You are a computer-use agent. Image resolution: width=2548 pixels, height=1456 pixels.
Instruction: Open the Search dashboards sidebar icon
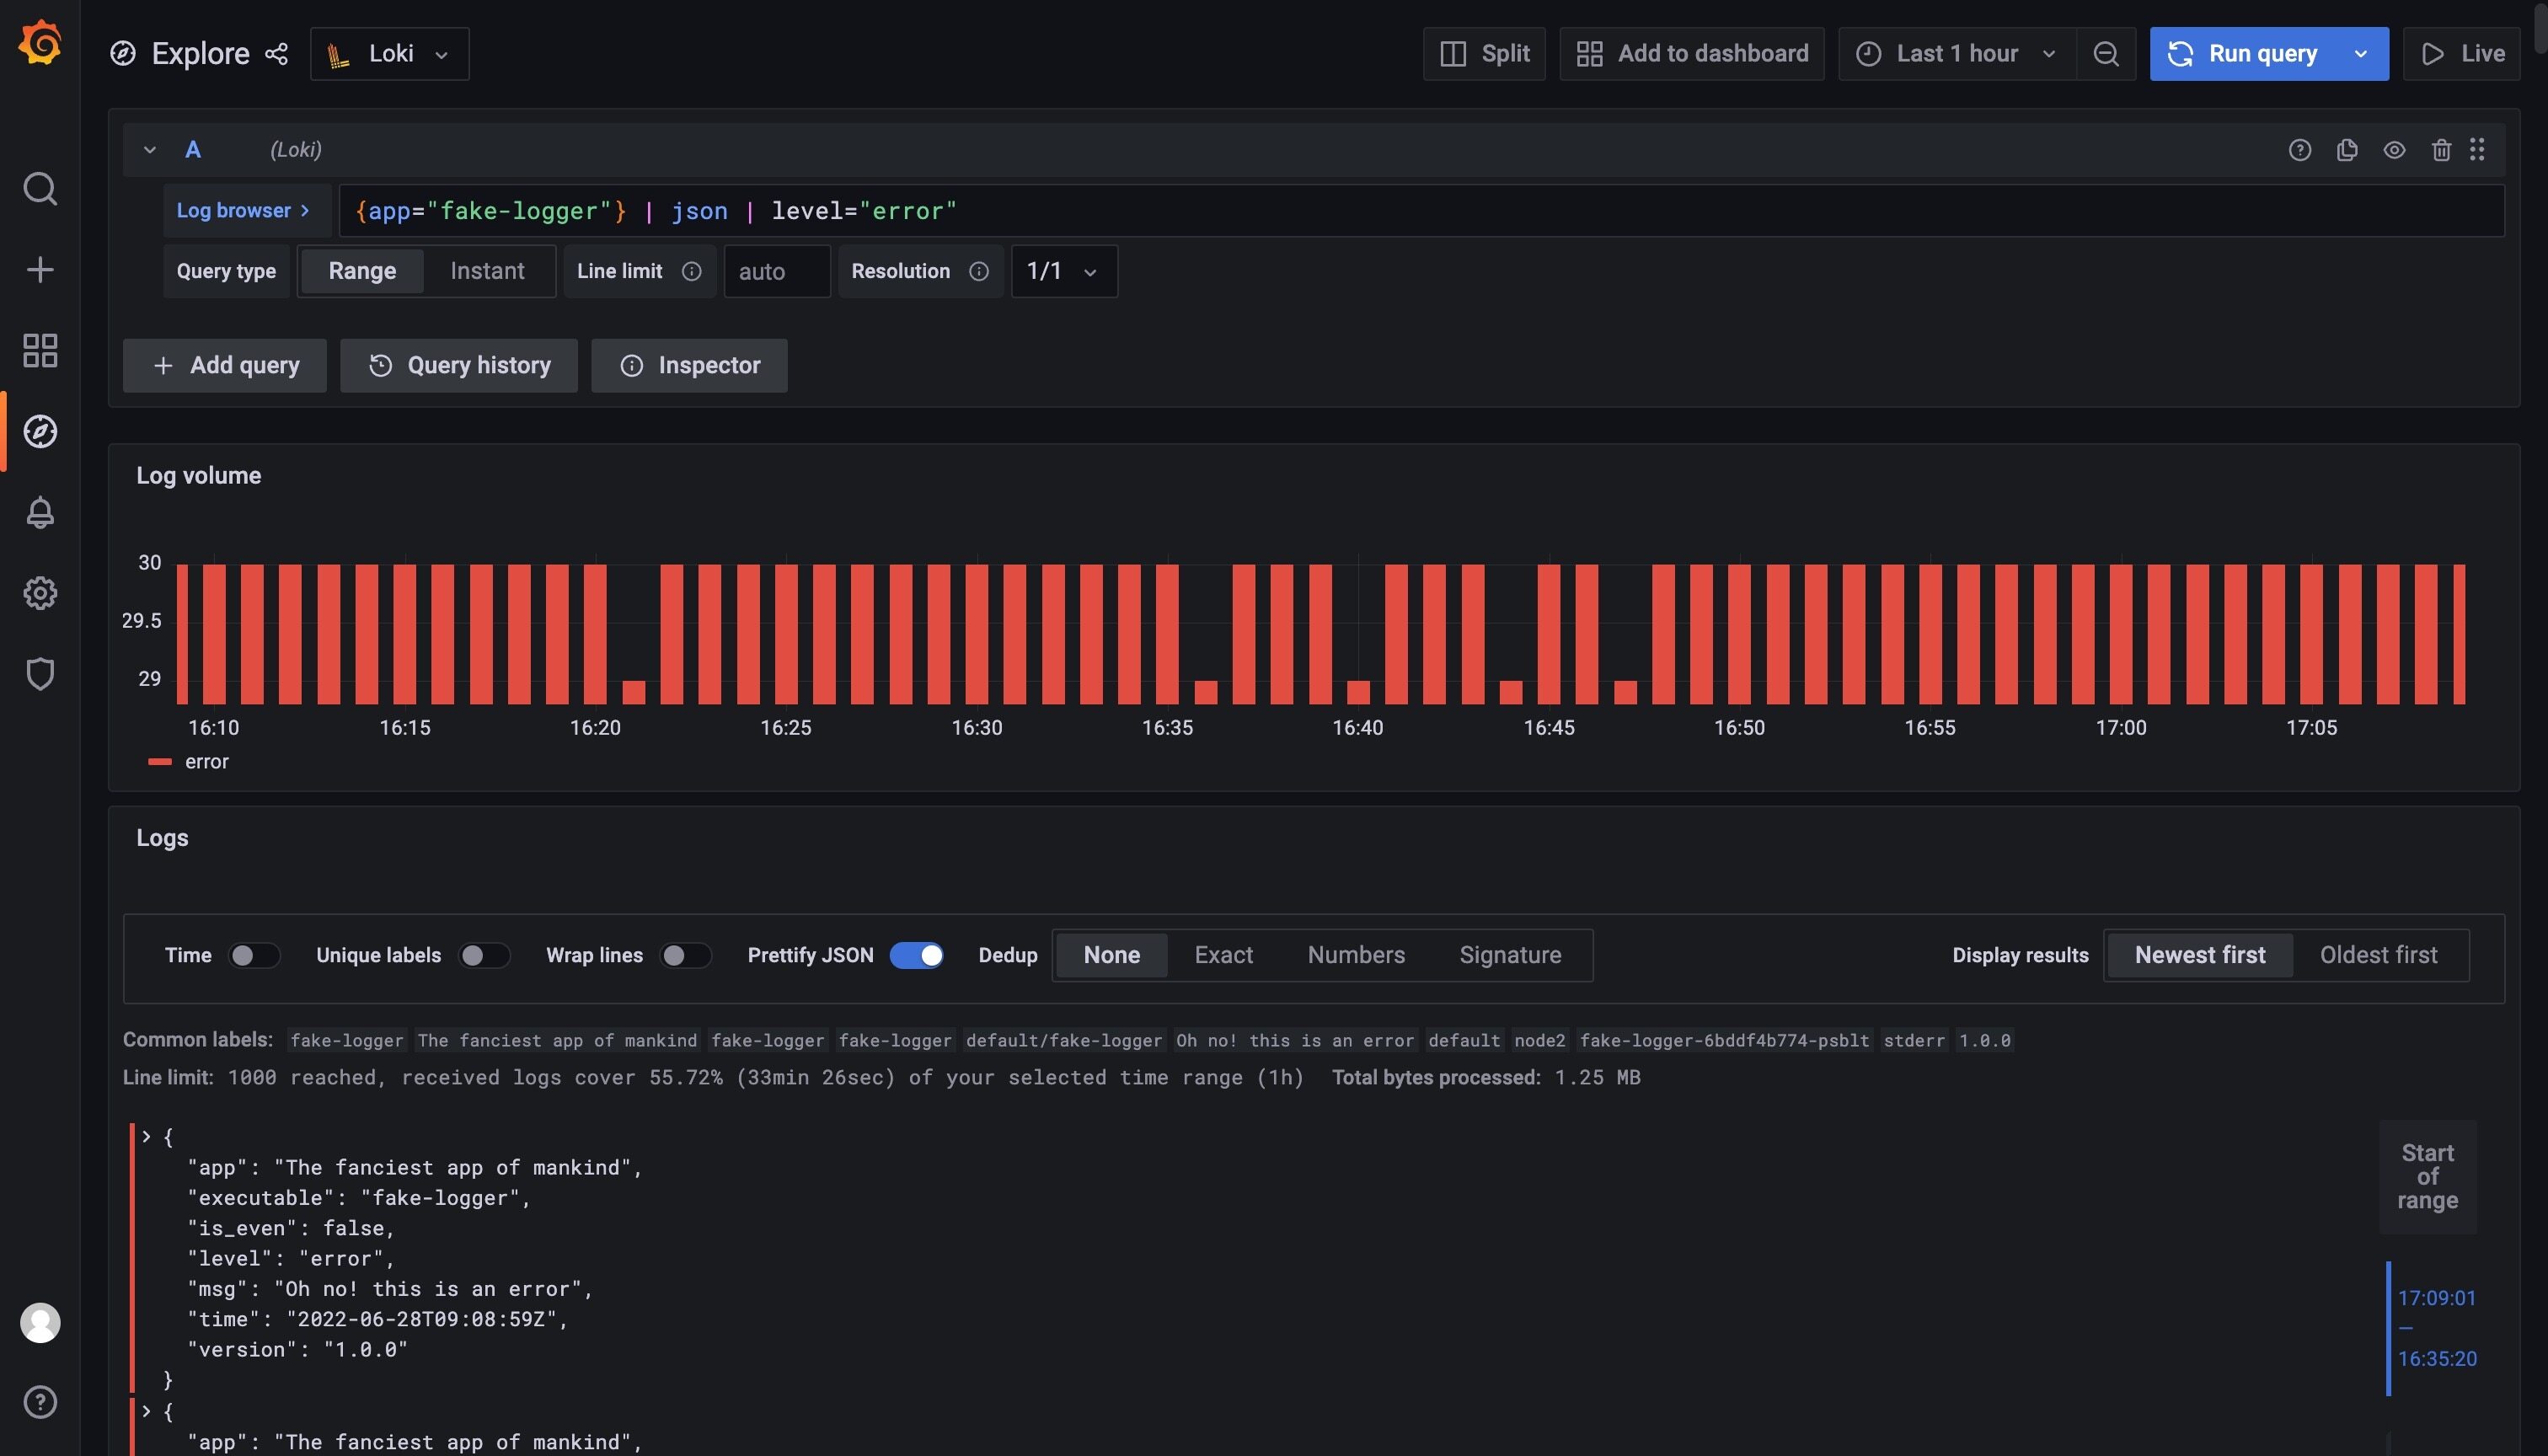[x=40, y=188]
